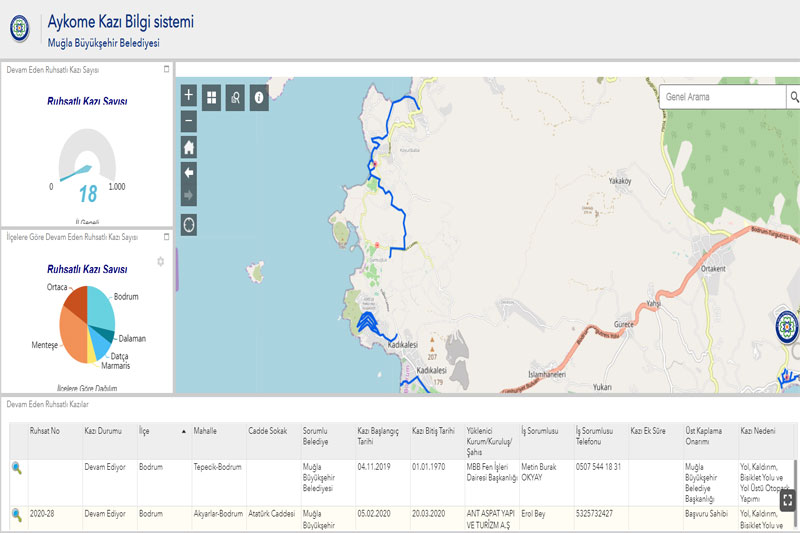Screen dimensions: 800x533
Task: Open the map query search tool icon
Action: coord(235,97)
